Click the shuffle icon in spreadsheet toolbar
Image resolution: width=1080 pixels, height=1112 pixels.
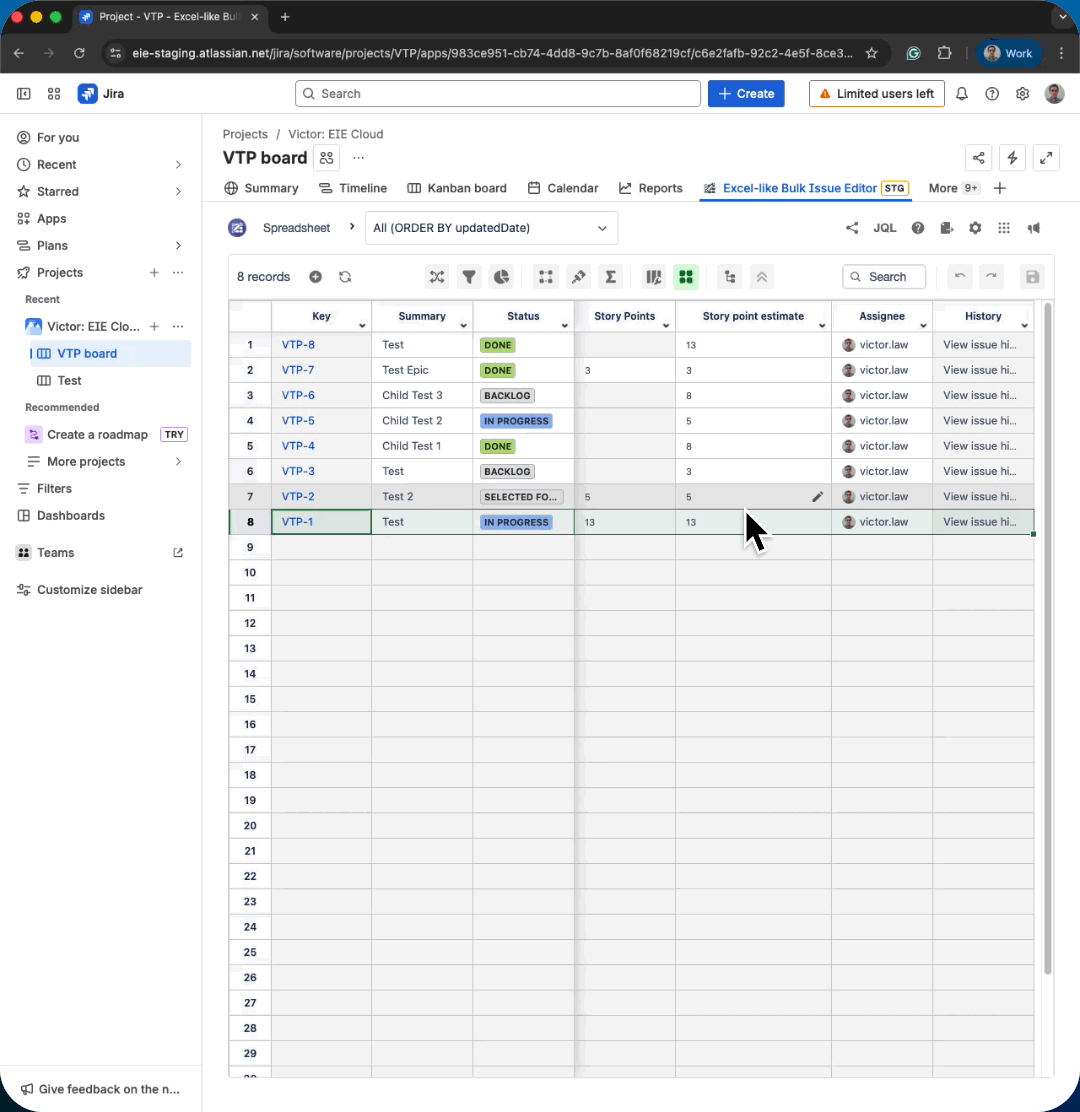(x=436, y=277)
